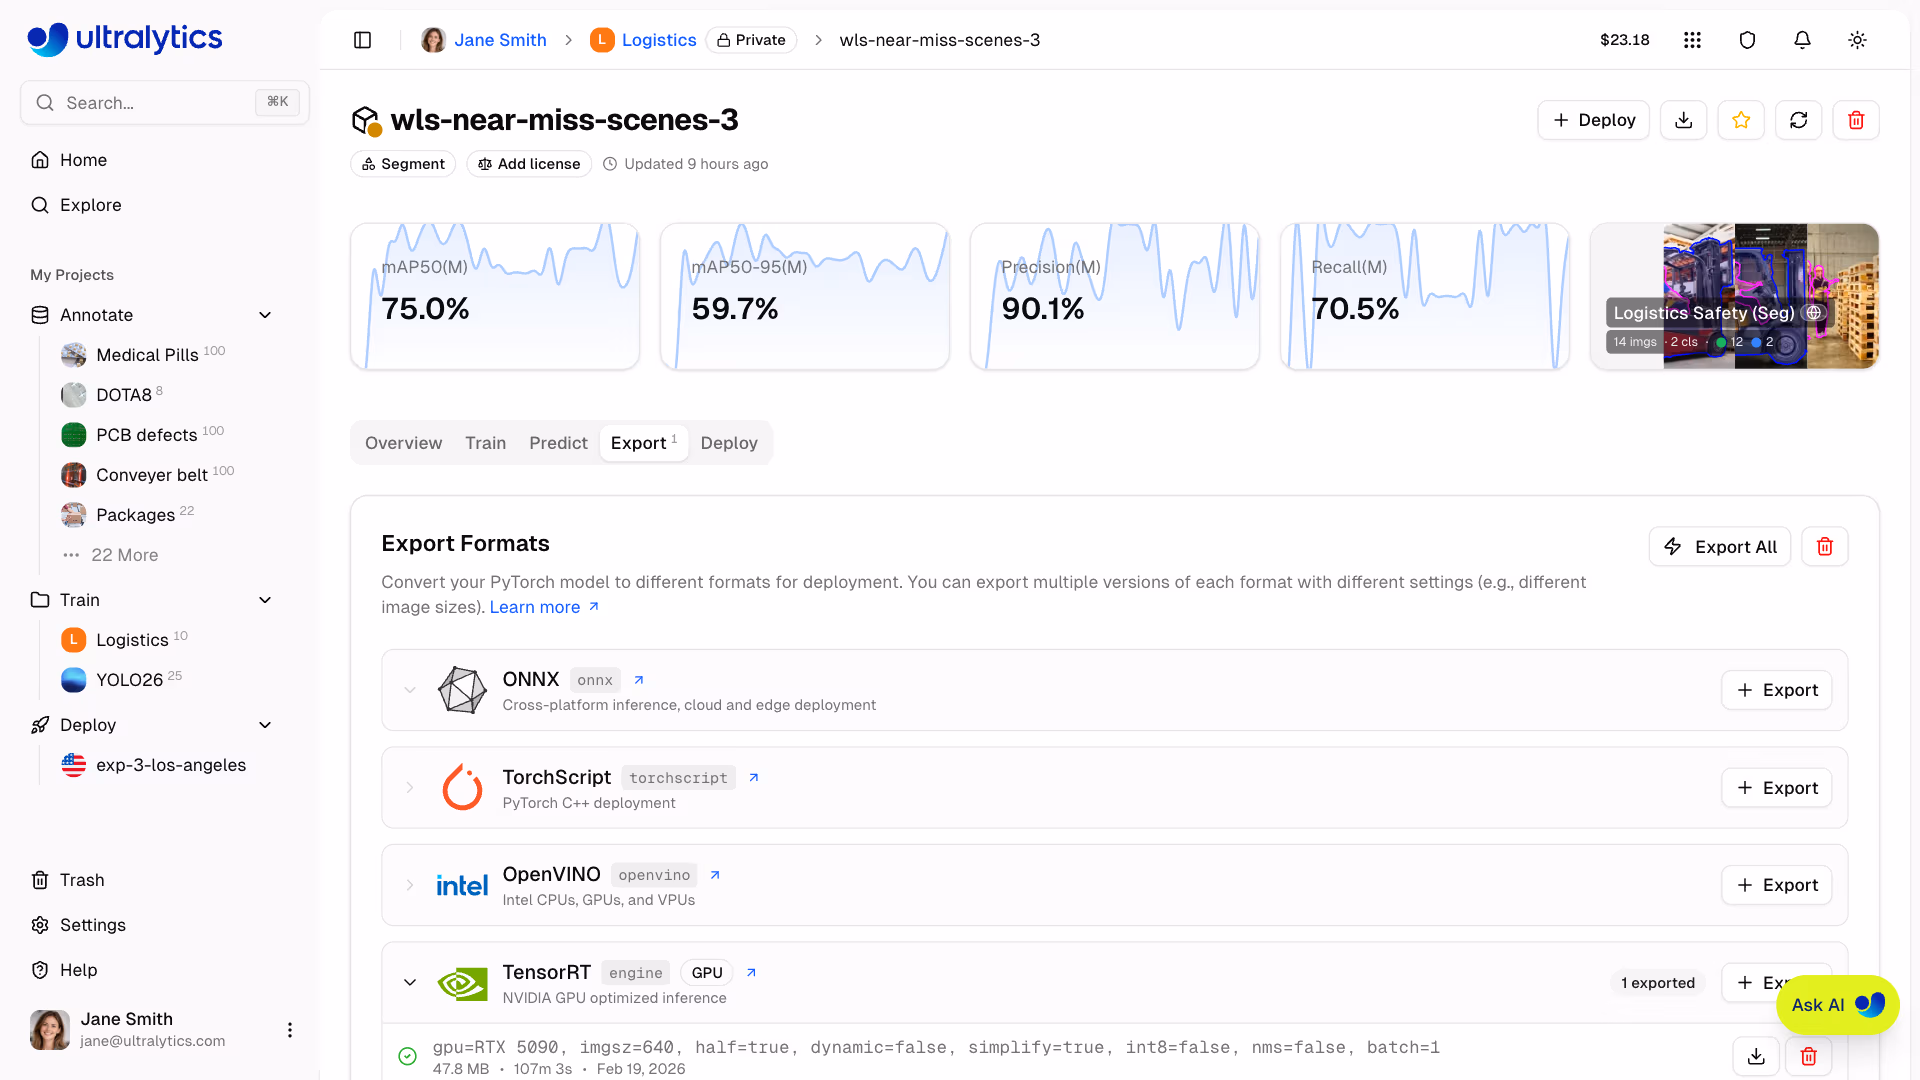Viewport: 1920px width, 1080px height.
Task: Open notifications bell
Action: click(x=1802, y=40)
